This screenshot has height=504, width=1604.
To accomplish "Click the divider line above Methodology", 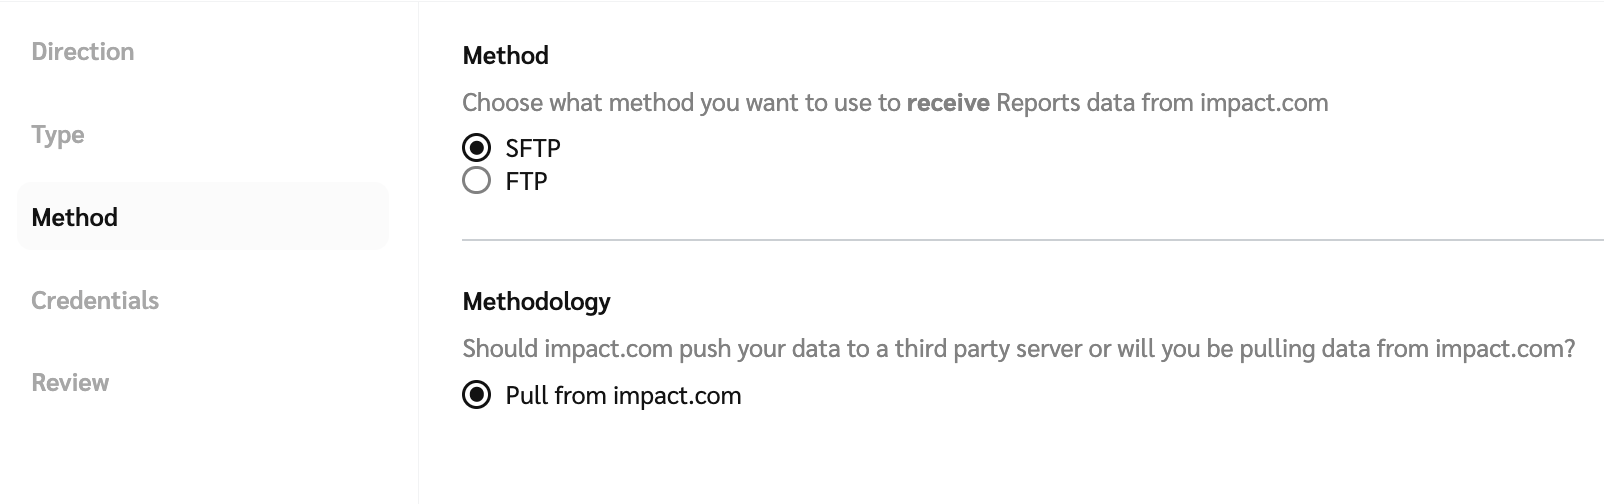I will pos(1032,240).
